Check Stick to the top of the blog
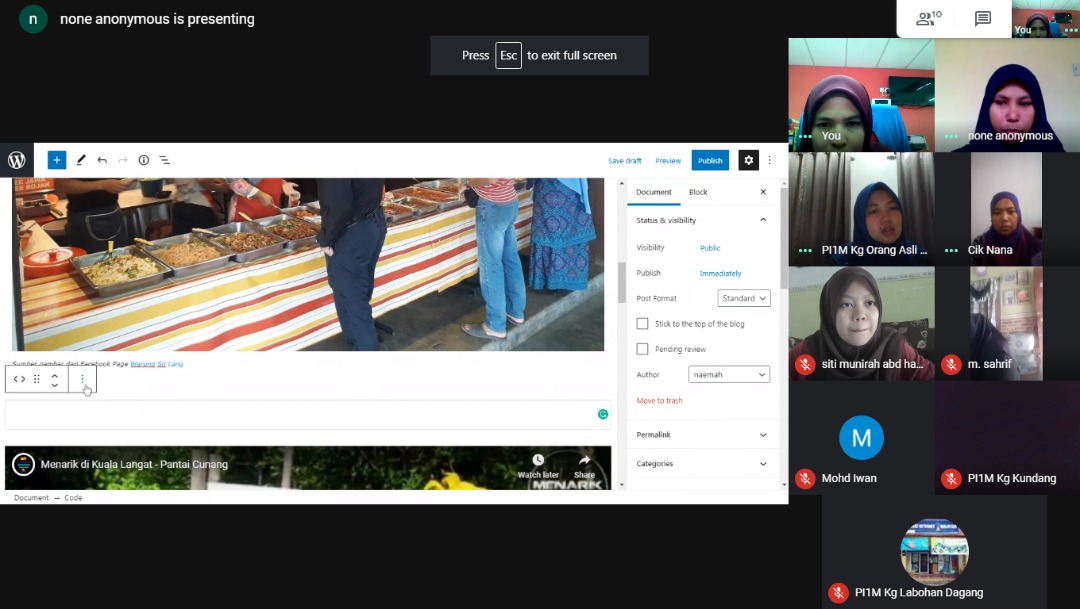The image size is (1080, 609). coord(642,324)
